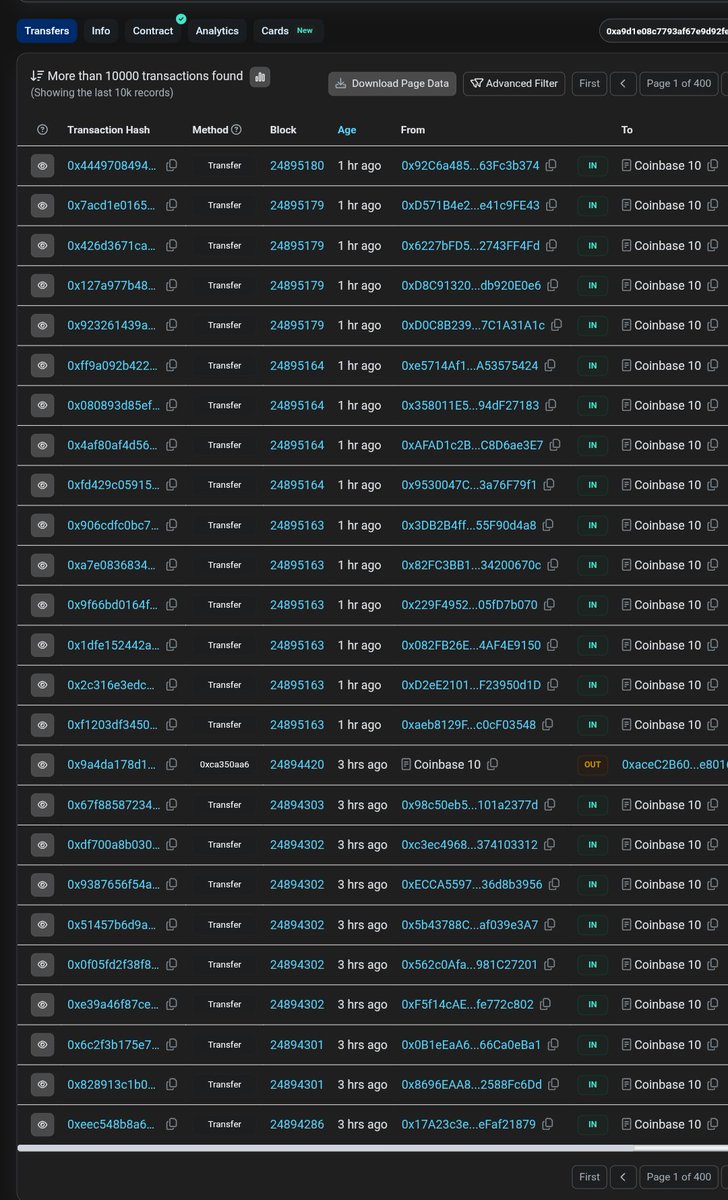Open the transactions chart icon beside results count
728x1200 pixels.
coord(260,76)
